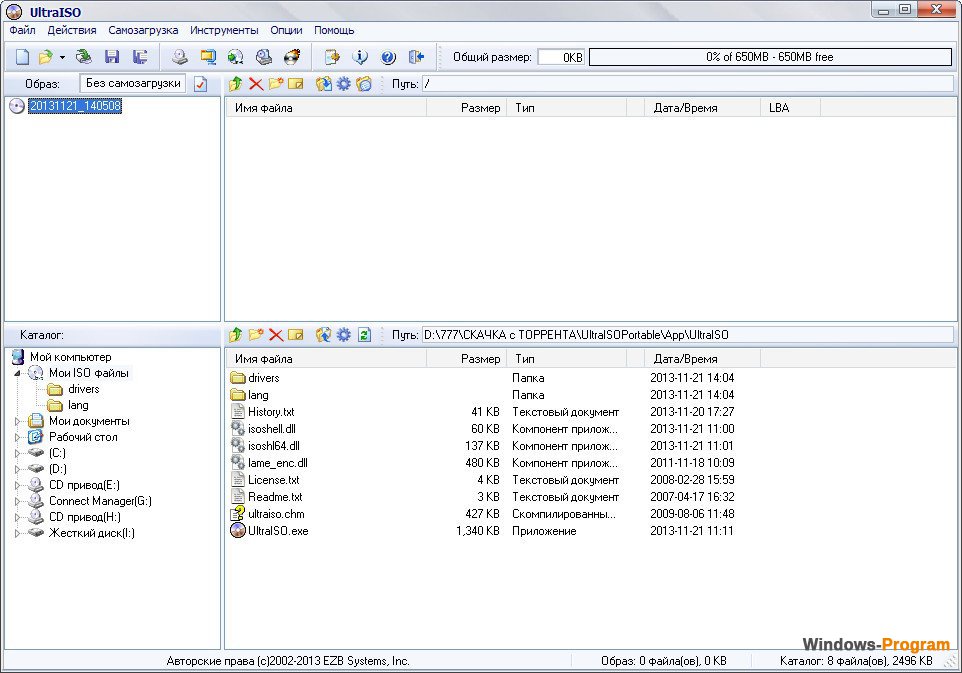Click the 0% of 650MB capacity bar
The width and height of the screenshot is (962, 673).
(770, 57)
